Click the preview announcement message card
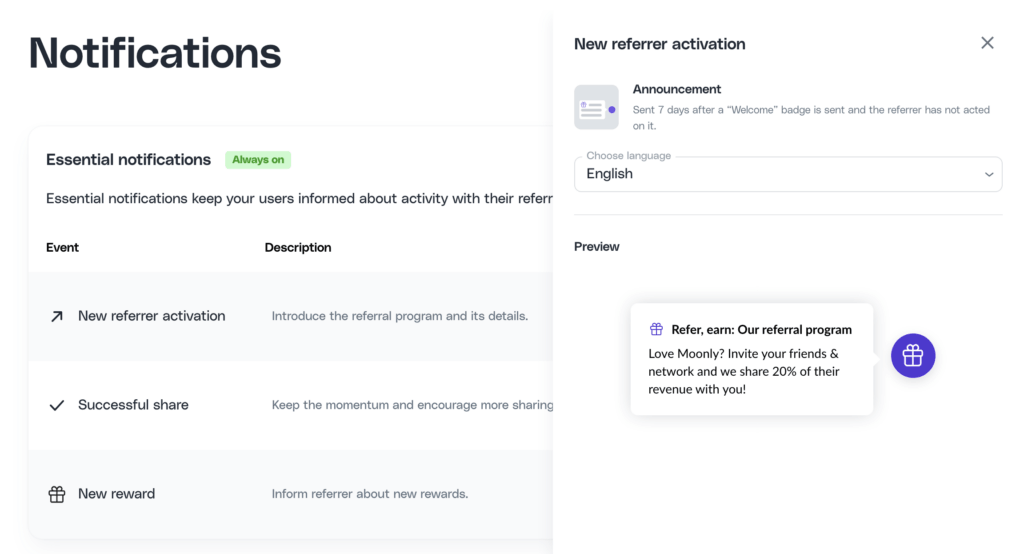This screenshot has height=554, width=1024. click(751, 372)
